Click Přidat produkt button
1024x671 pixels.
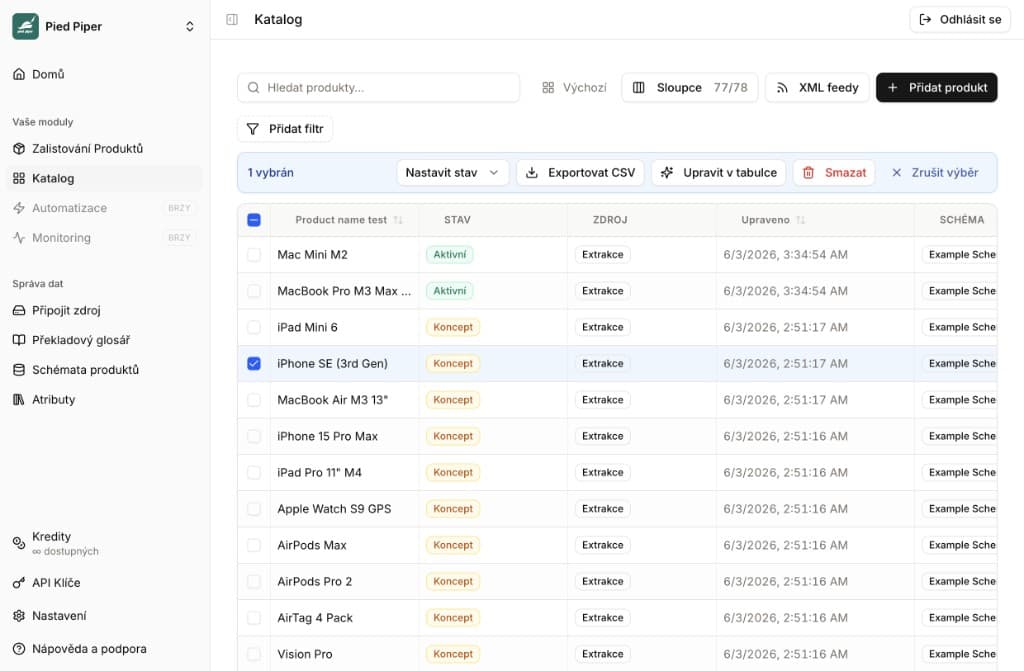tap(936, 88)
